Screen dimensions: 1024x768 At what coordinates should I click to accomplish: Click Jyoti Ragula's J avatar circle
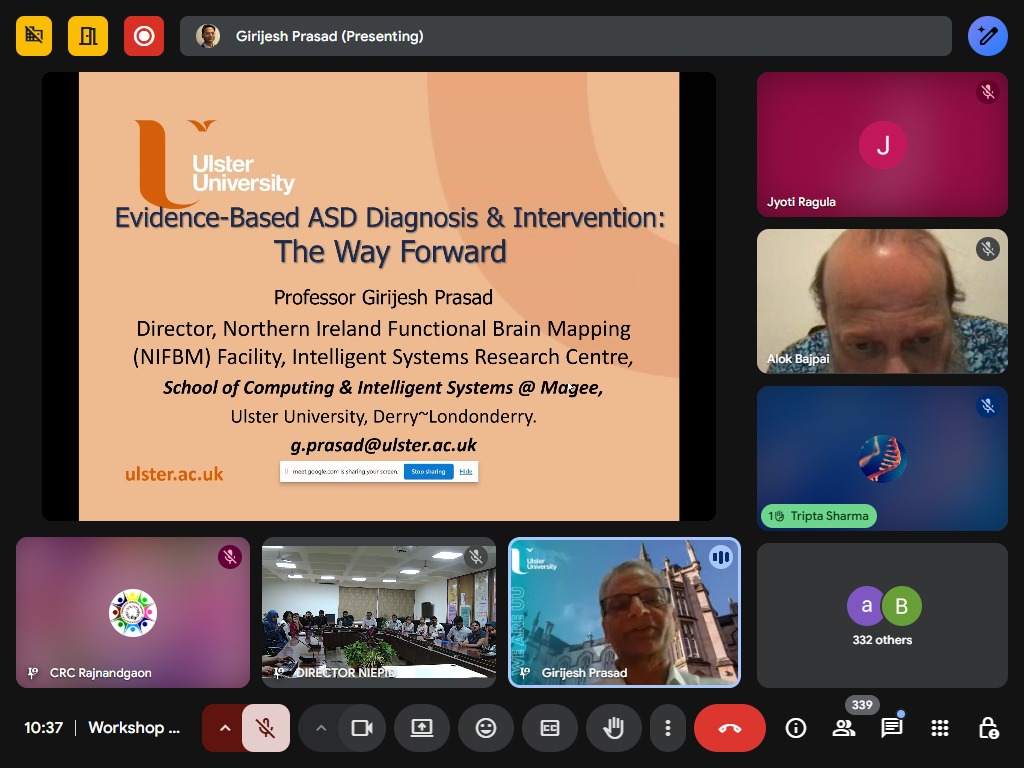click(x=882, y=144)
